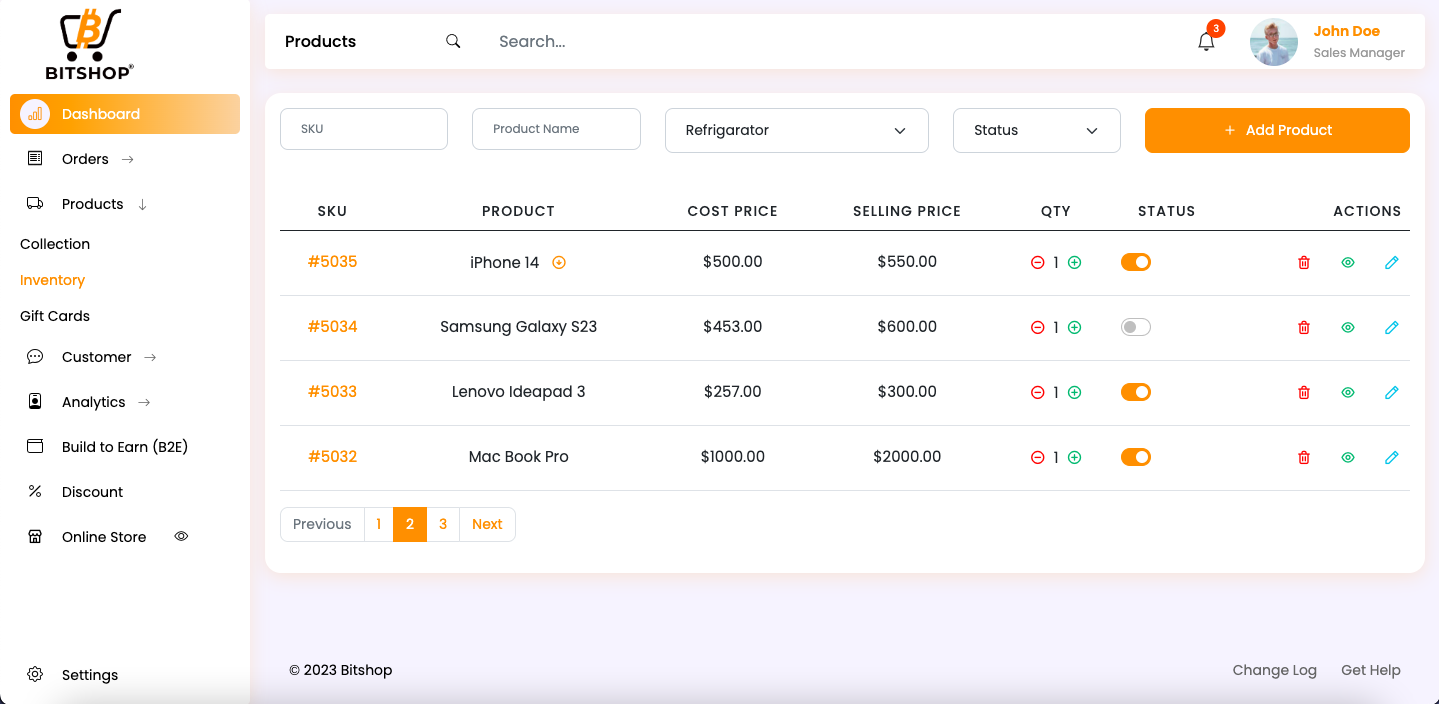Increase quantity for Mac Book Pro
This screenshot has height=704, width=1439.
[x=1075, y=458]
